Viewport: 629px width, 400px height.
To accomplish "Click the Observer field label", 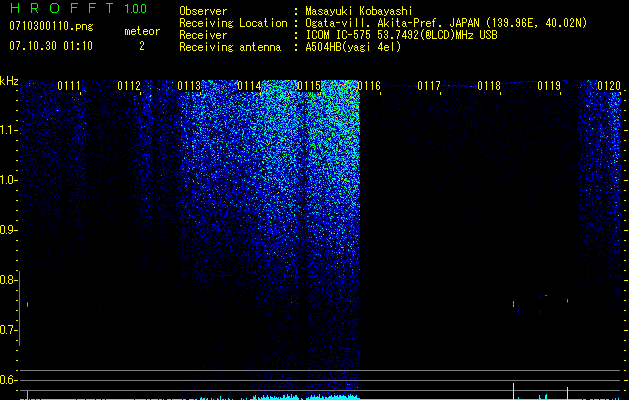I will pos(203,11).
